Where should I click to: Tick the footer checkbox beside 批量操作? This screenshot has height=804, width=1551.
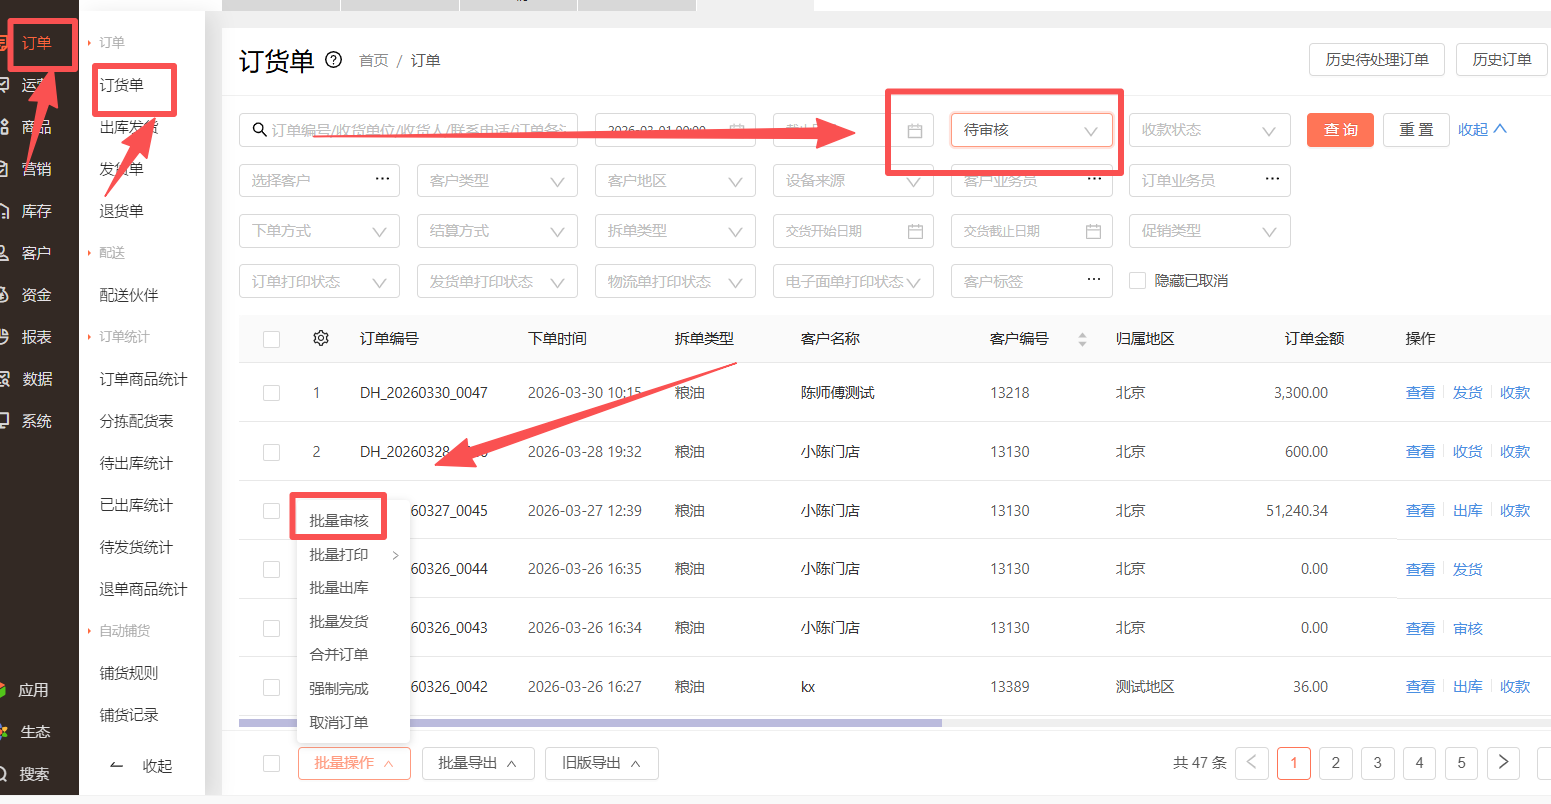tap(271, 764)
